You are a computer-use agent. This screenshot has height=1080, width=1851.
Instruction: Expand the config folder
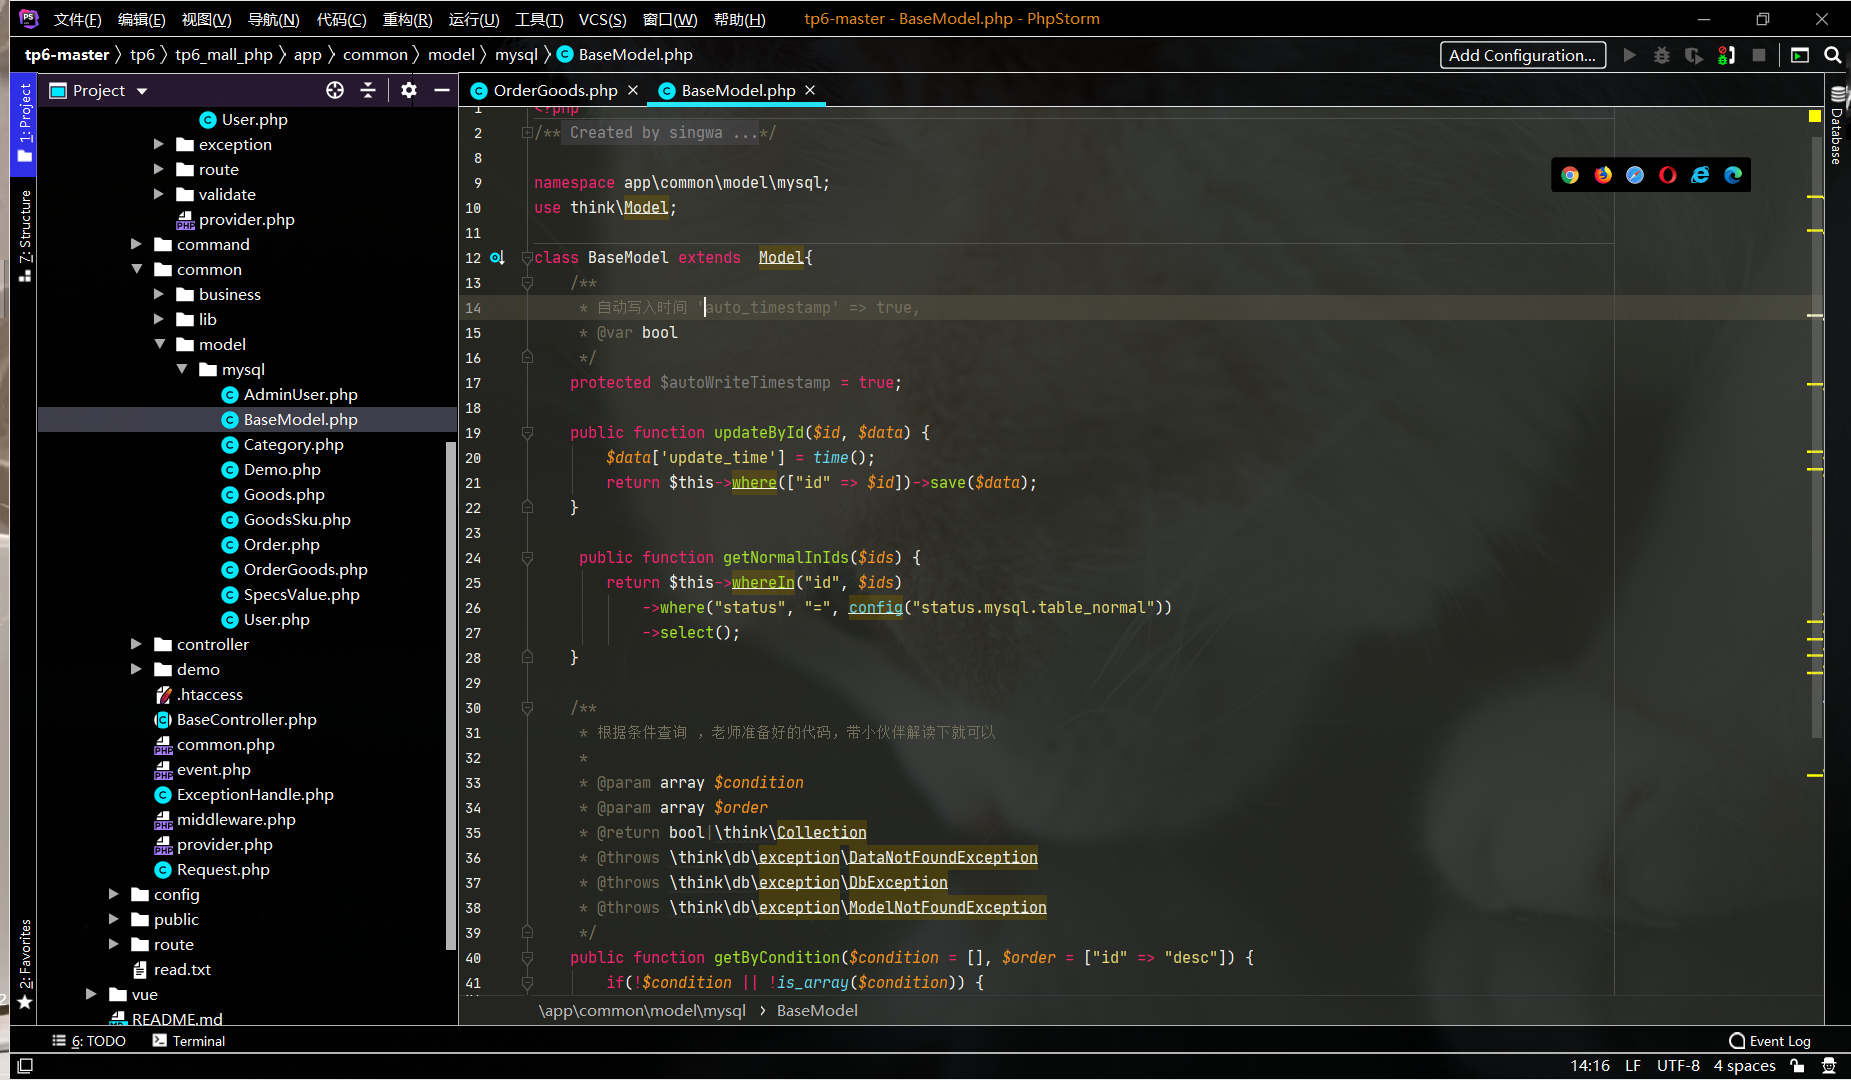[x=113, y=894]
